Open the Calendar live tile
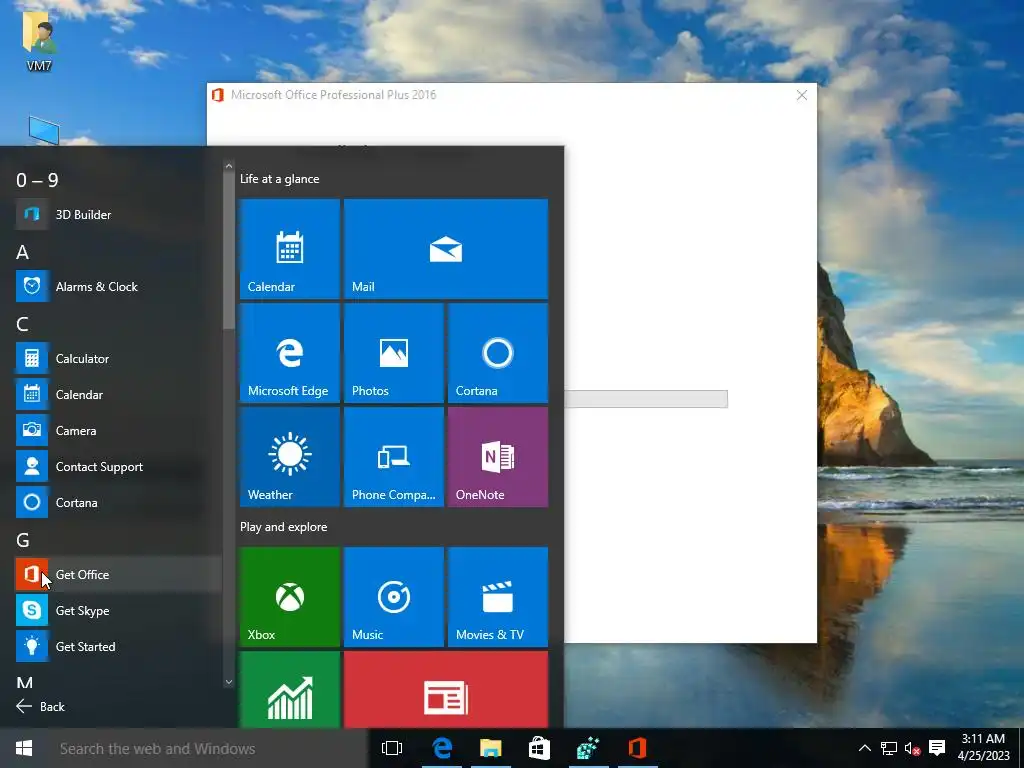The image size is (1024, 768). click(x=289, y=249)
